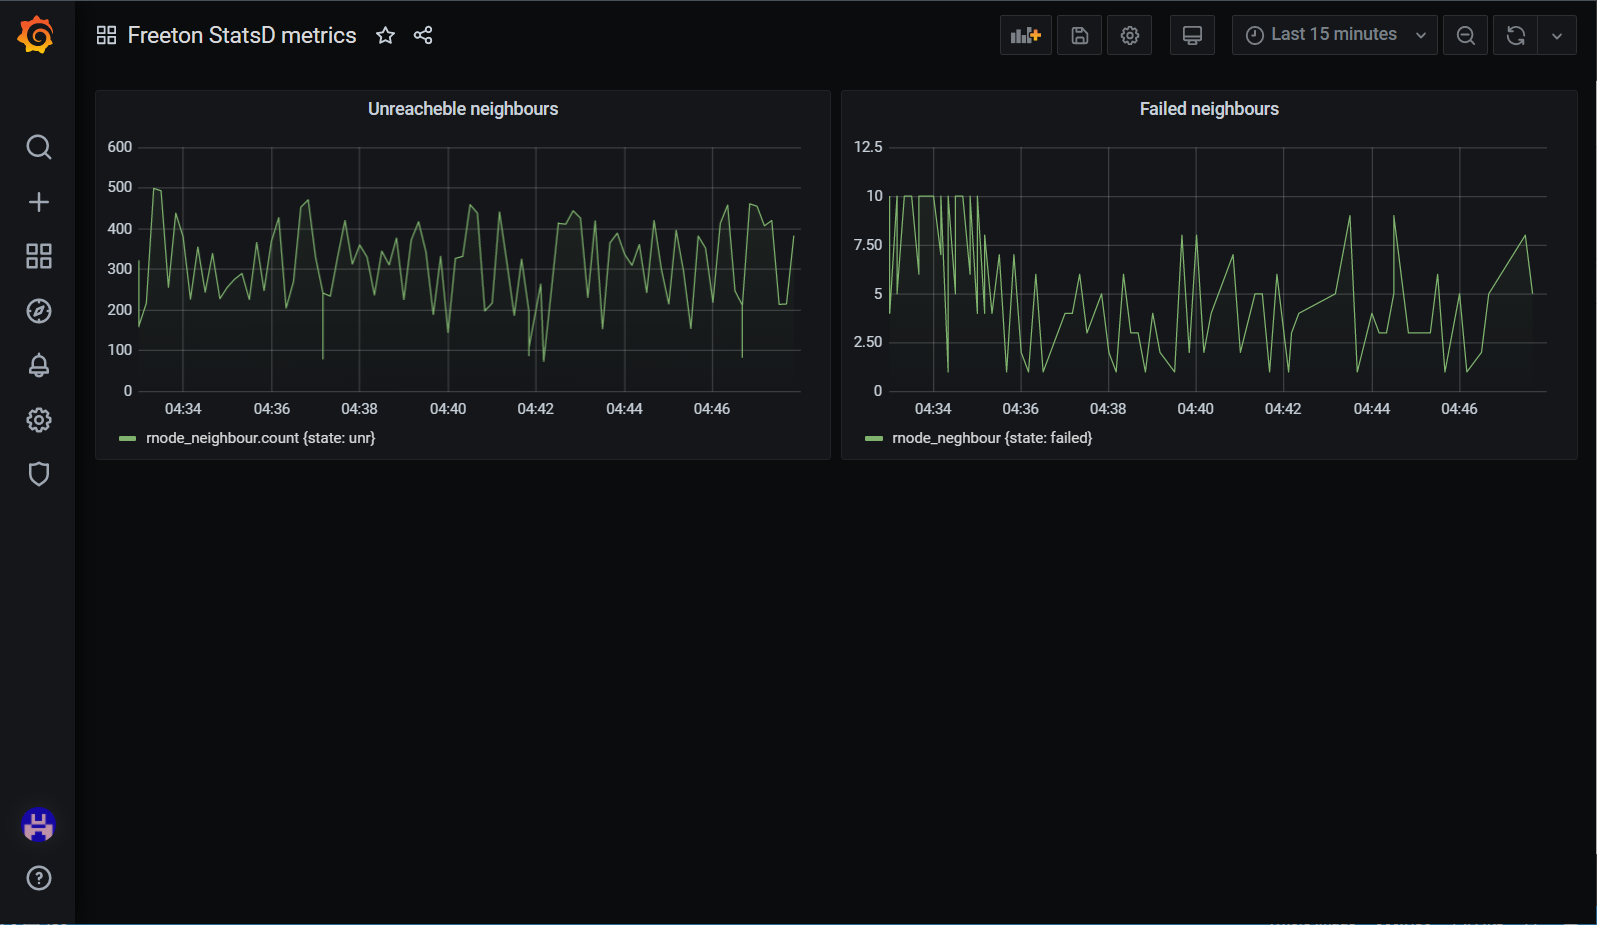This screenshot has height=925, width=1597.
Task: Open the Failed neighbours panel title menu
Action: (x=1209, y=109)
